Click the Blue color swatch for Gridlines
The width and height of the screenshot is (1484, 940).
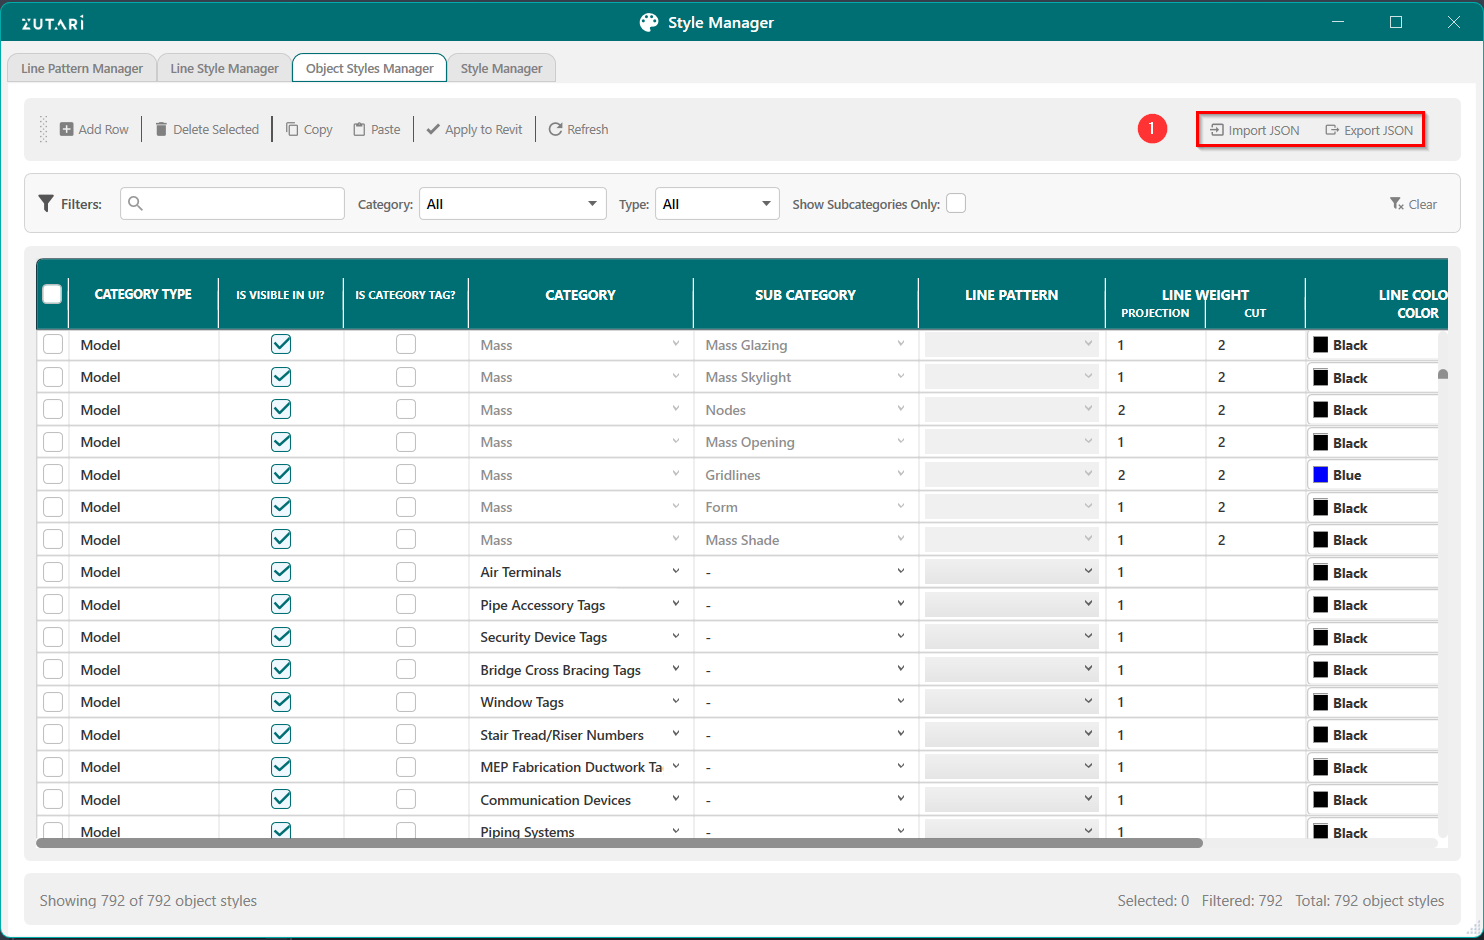pos(1321,475)
